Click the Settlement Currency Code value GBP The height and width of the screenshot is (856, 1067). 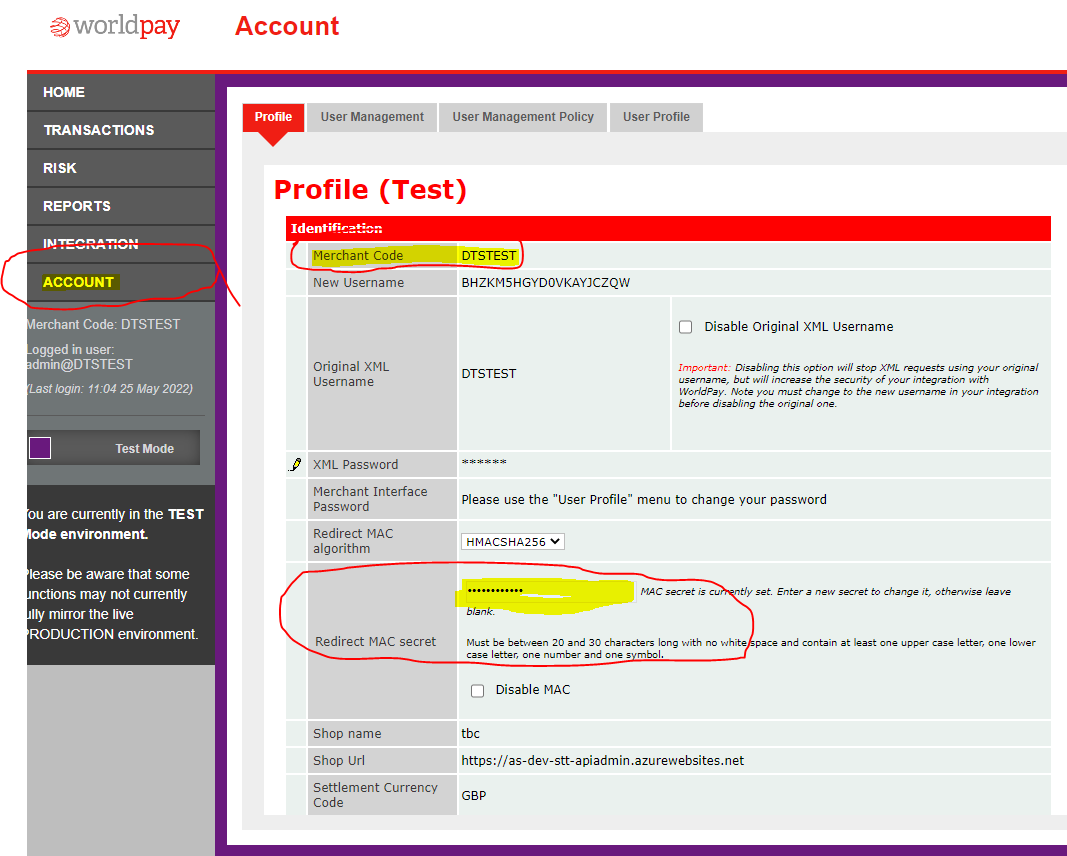tap(474, 795)
